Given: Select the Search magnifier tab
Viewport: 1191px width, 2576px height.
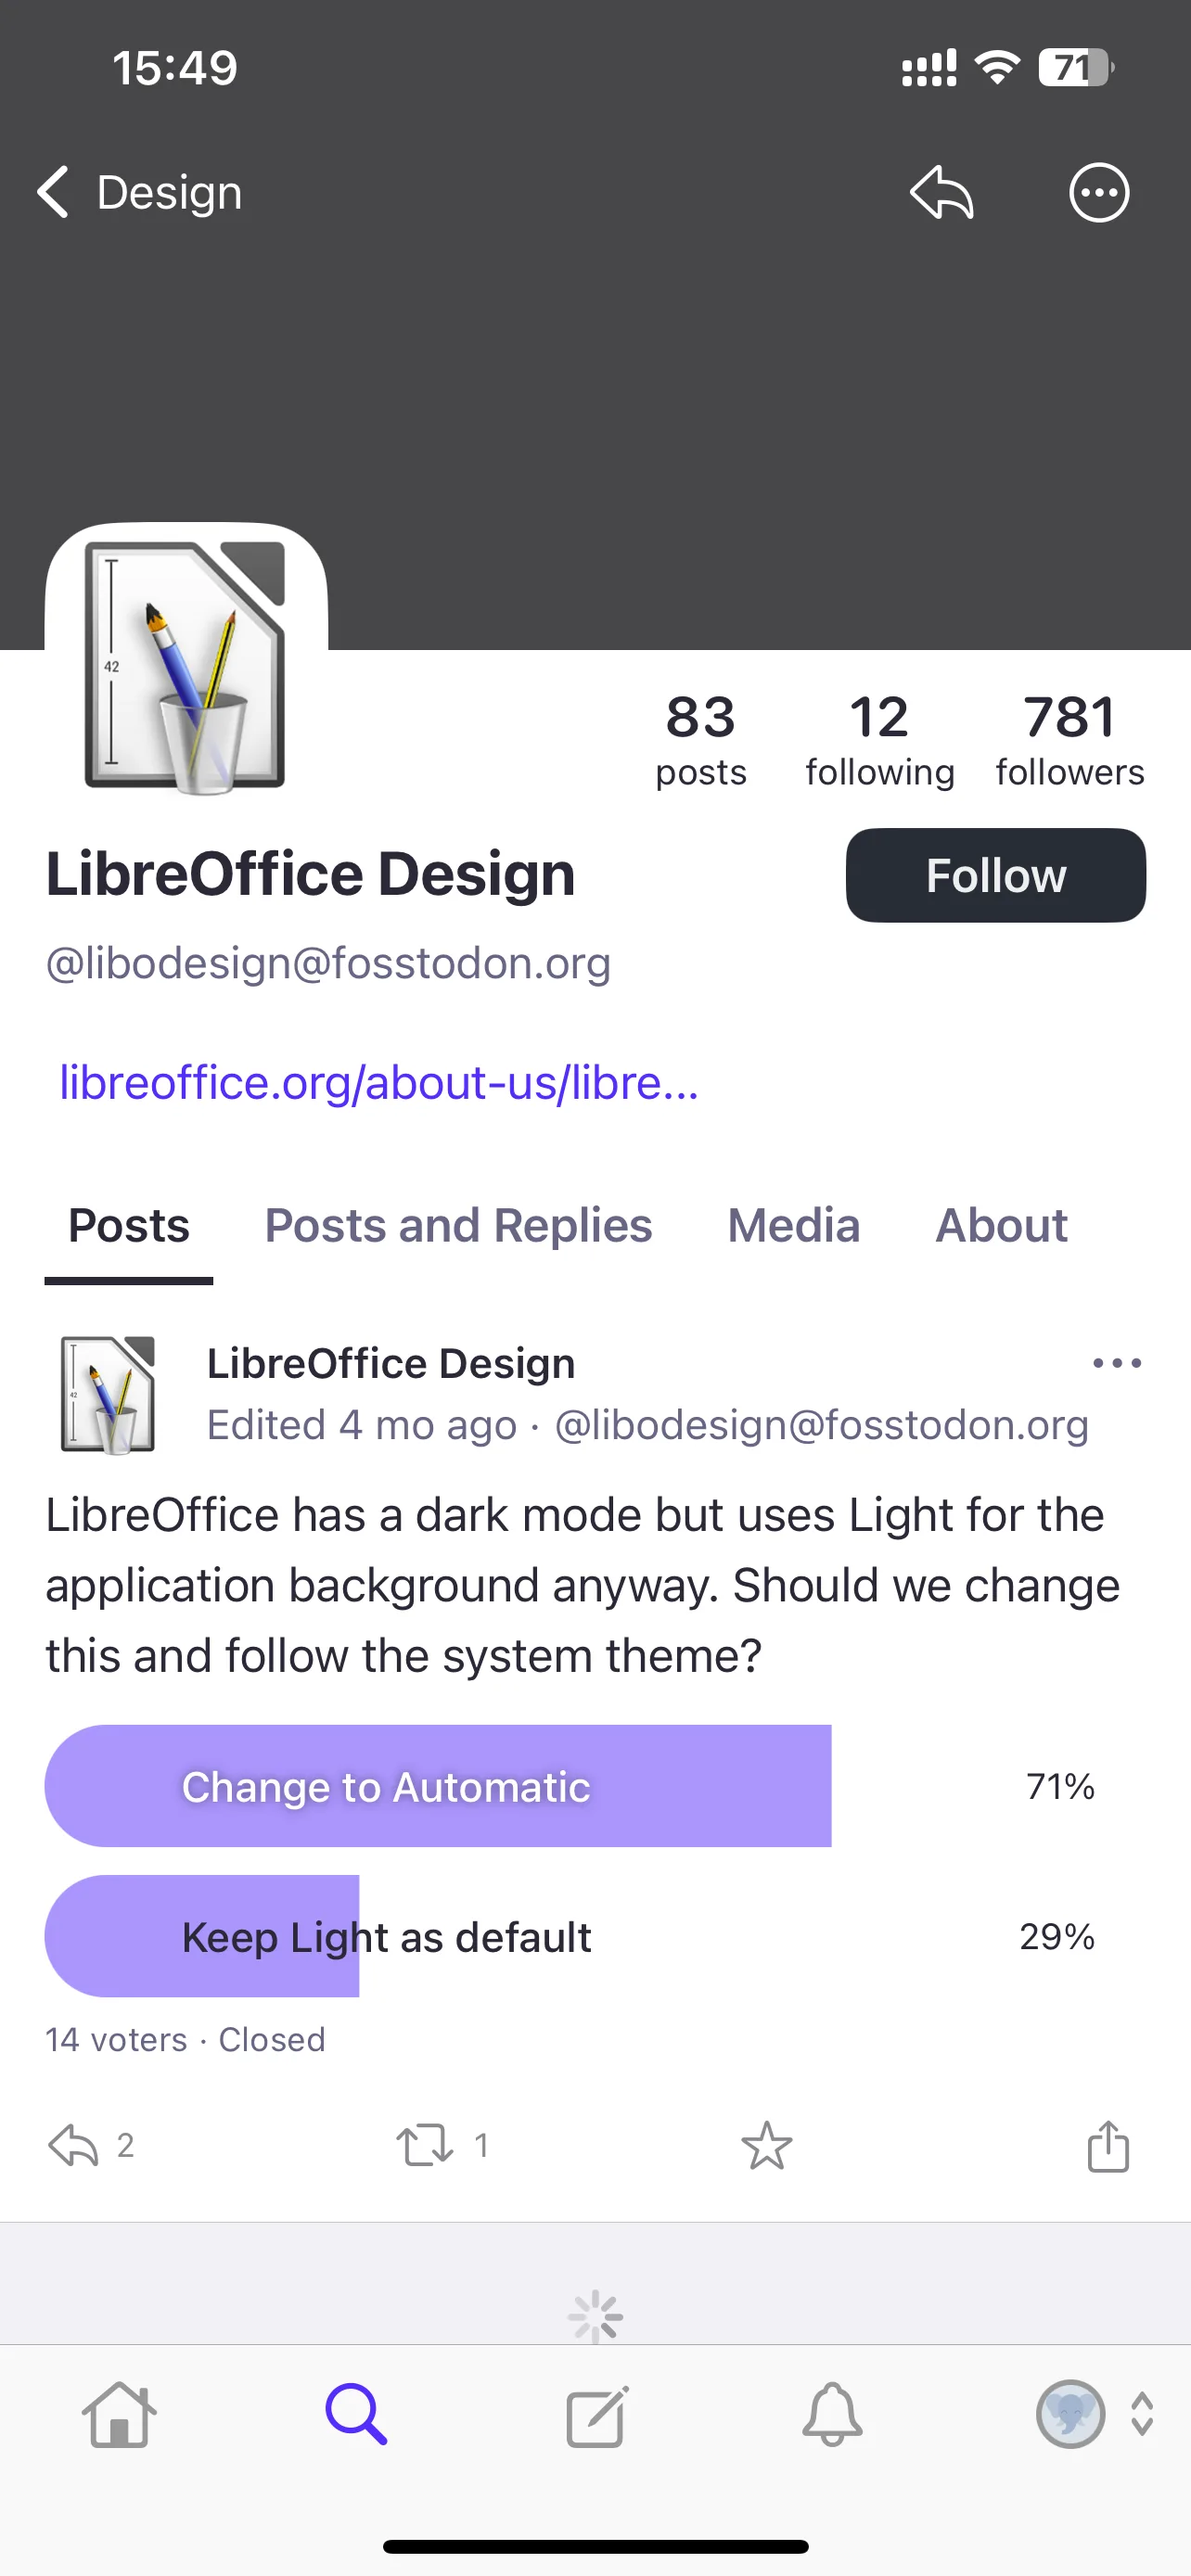Looking at the screenshot, I should coord(356,2415).
